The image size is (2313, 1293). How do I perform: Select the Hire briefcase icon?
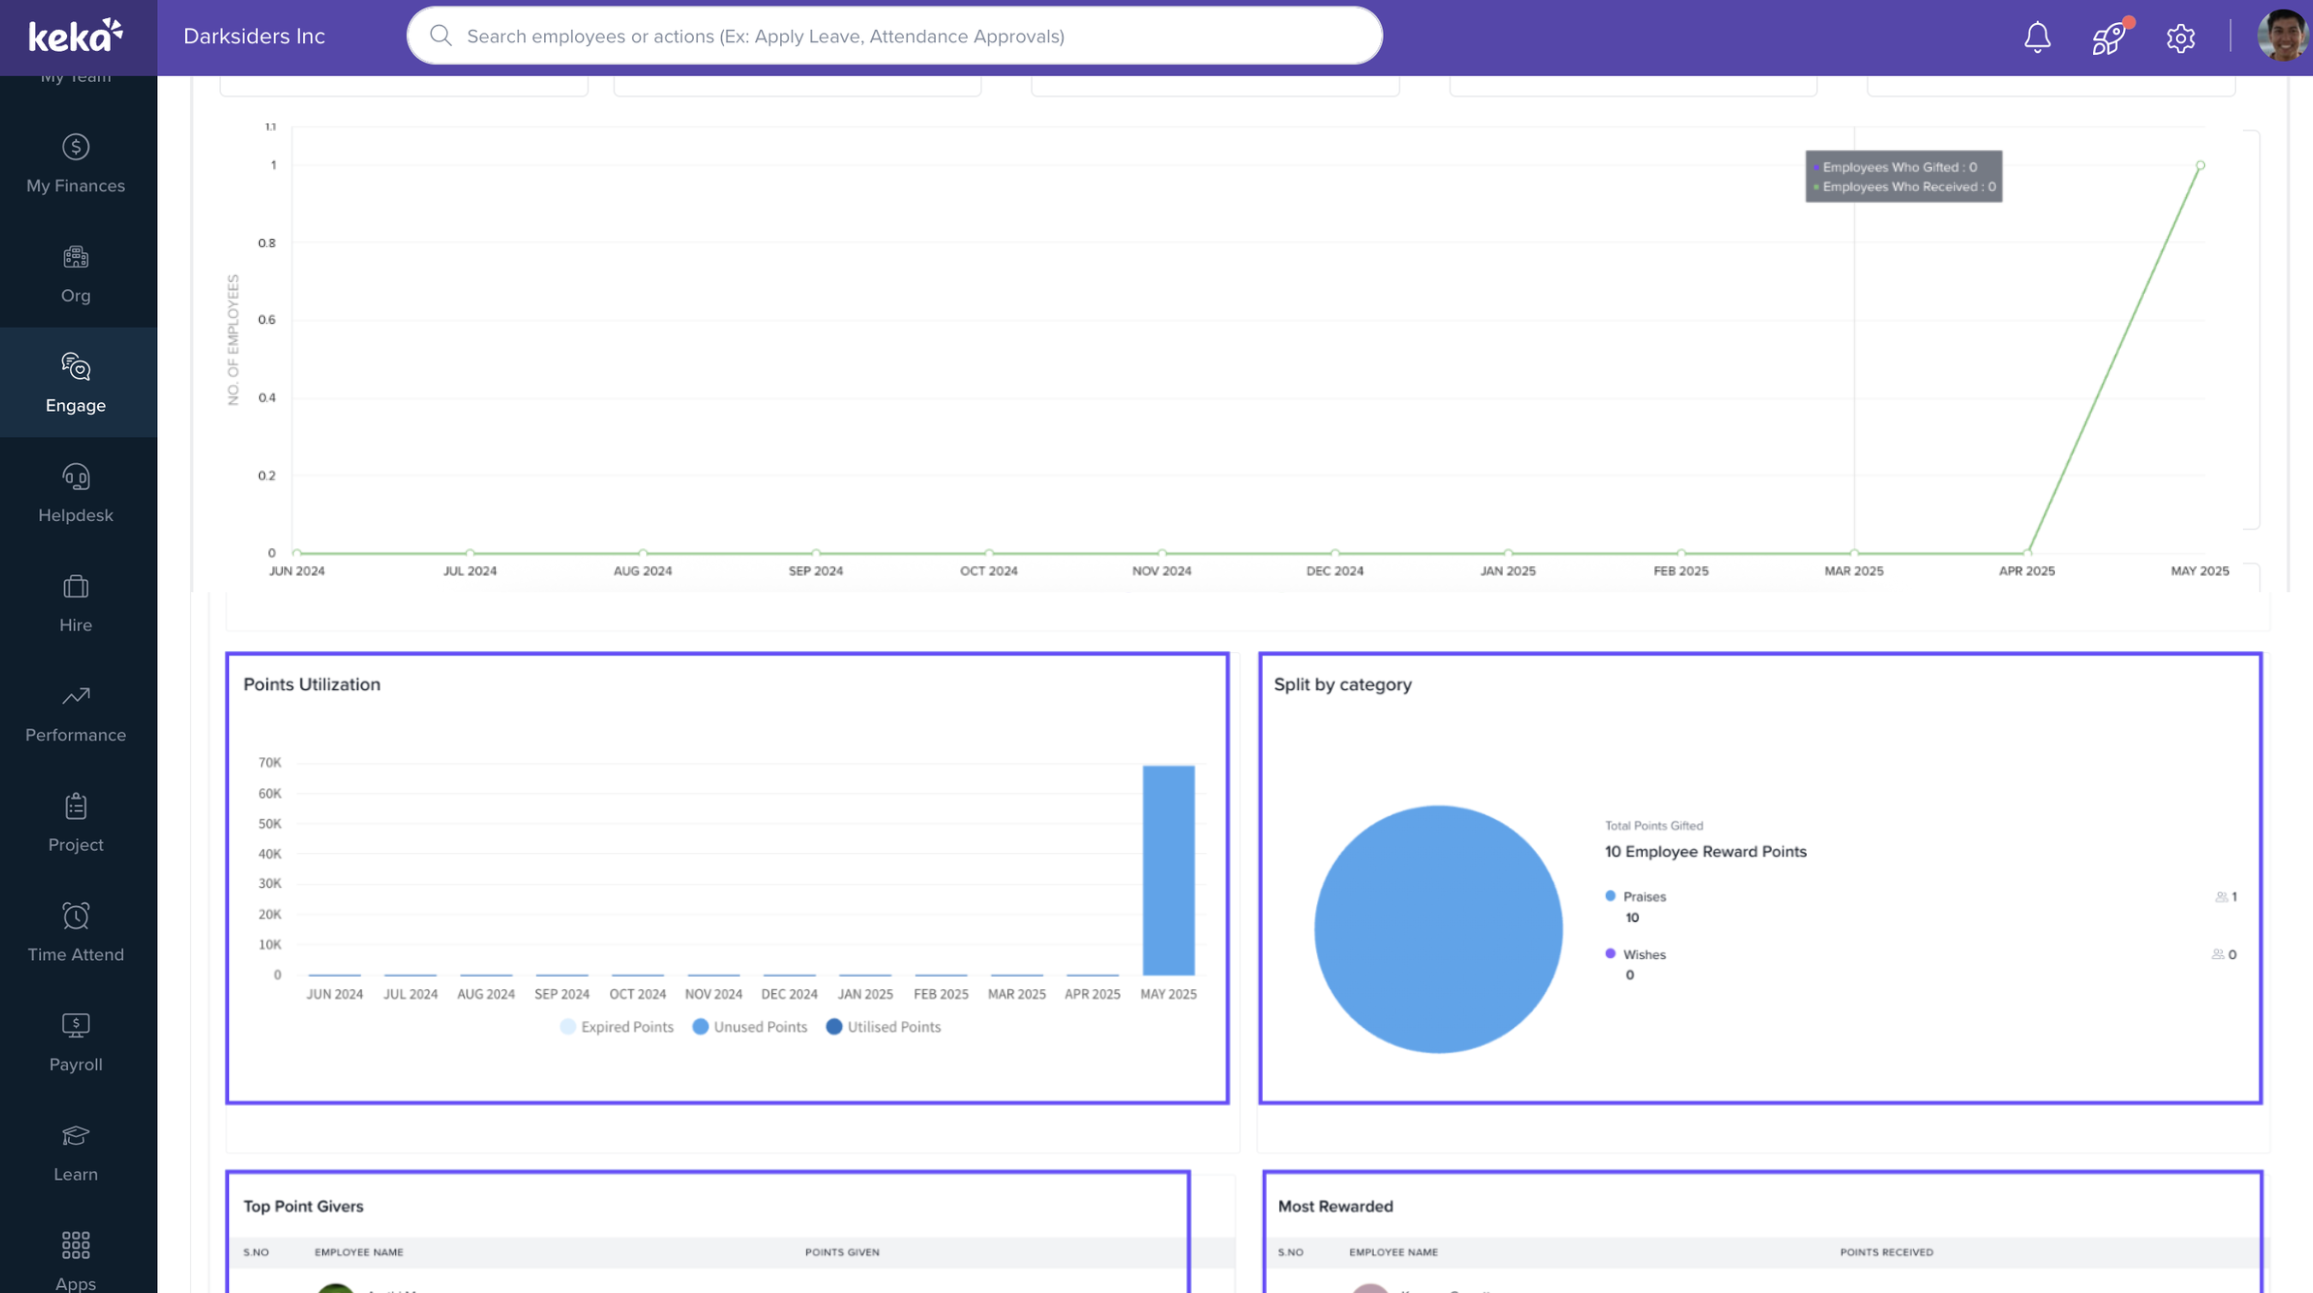(76, 588)
